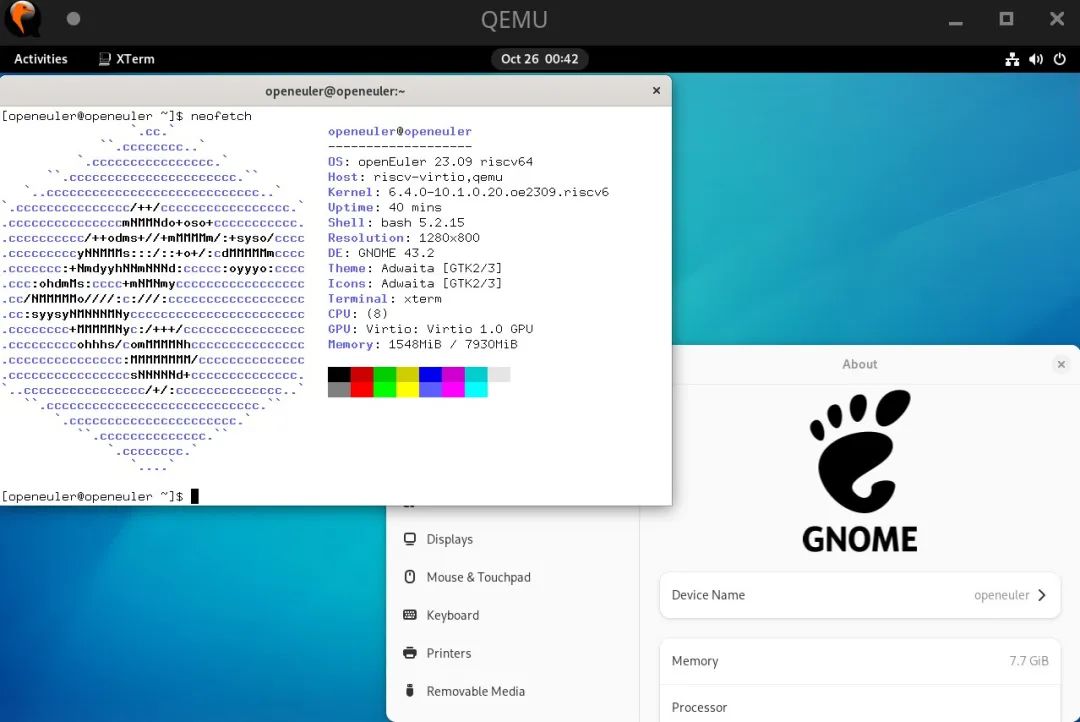The height and width of the screenshot is (722, 1080).
Task: Click the Removable Media USB icon
Action: (410, 691)
